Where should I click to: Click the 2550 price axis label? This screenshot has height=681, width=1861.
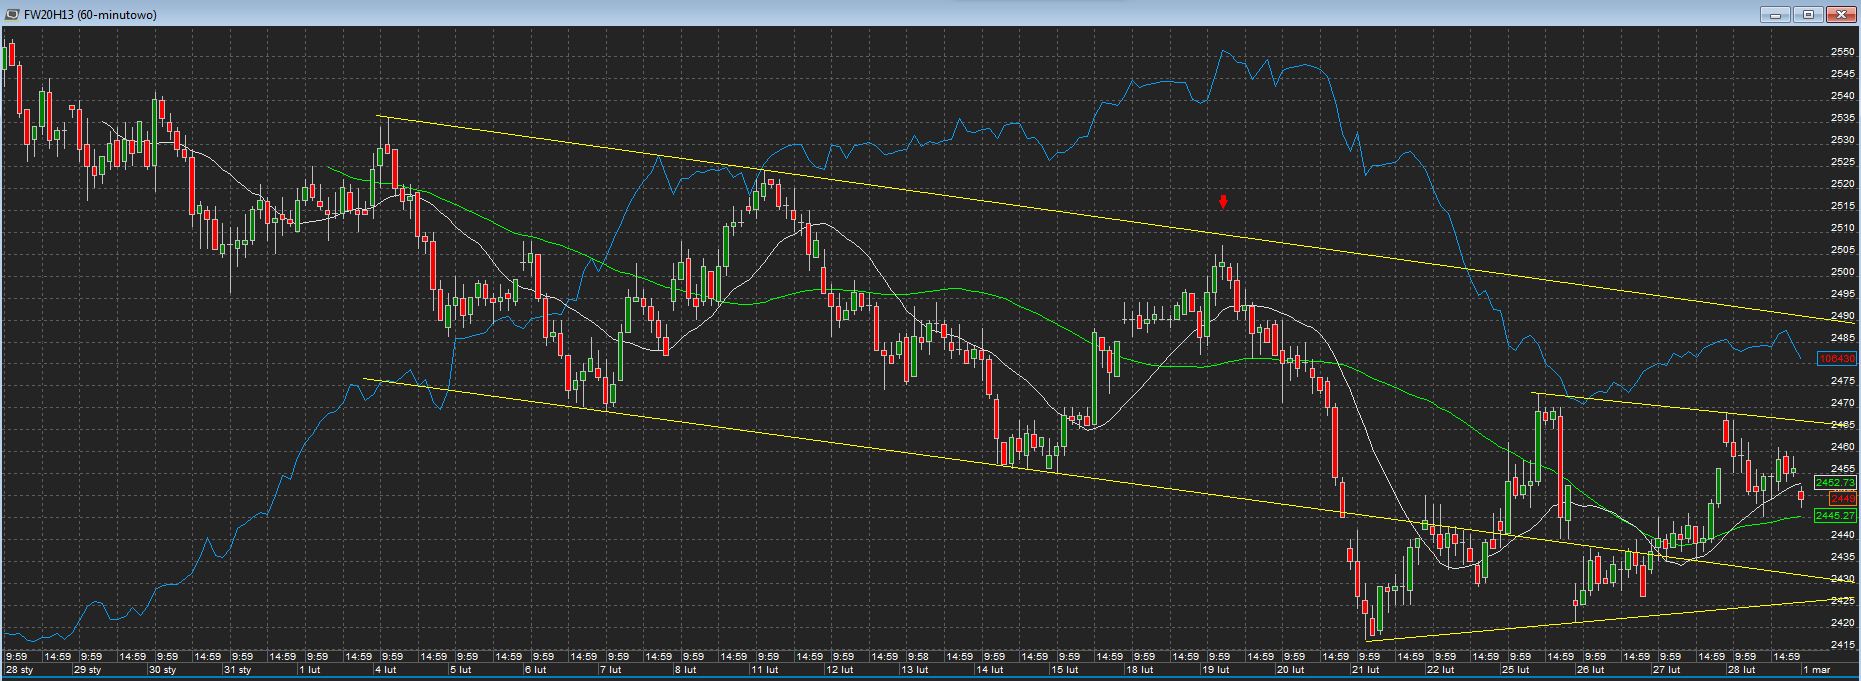click(x=1841, y=52)
